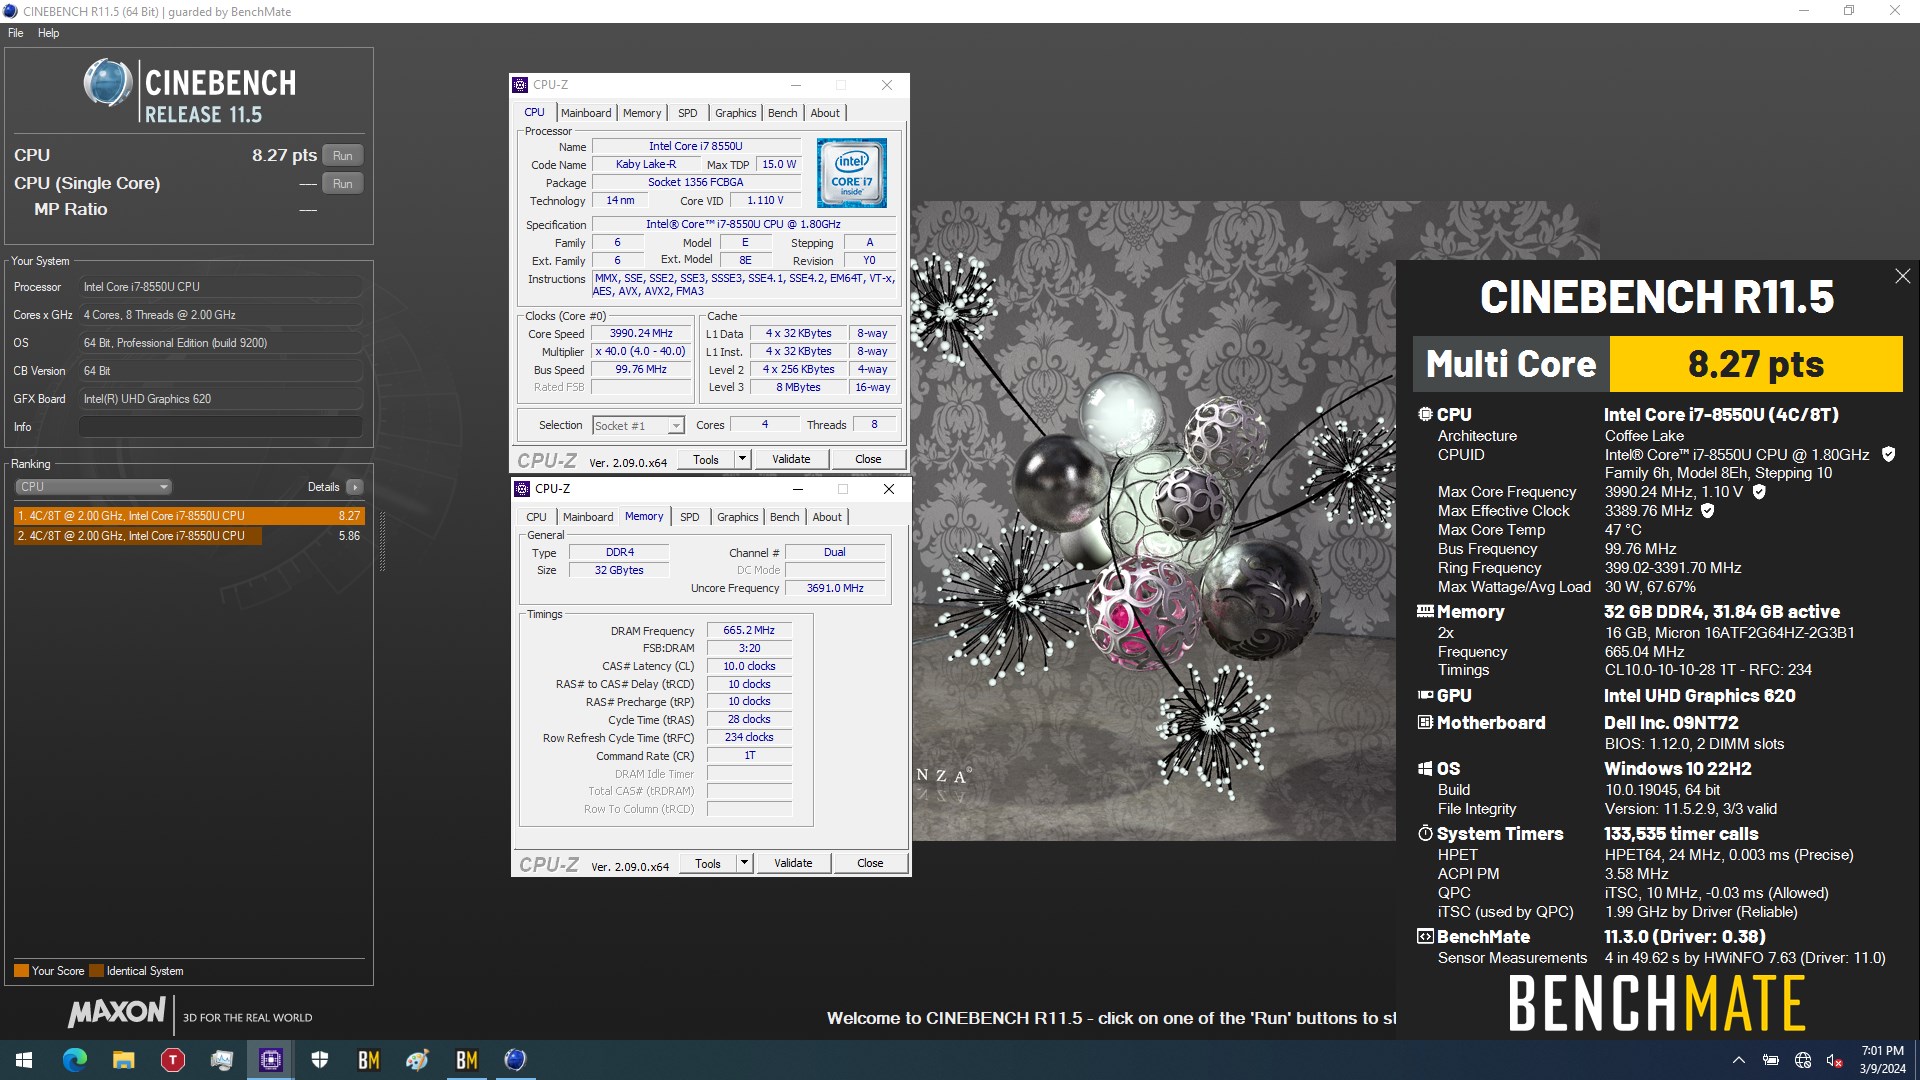The height and width of the screenshot is (1080, 1920).
Task: Click the rendered spheres image
Action: click(x=1155, y=520)
